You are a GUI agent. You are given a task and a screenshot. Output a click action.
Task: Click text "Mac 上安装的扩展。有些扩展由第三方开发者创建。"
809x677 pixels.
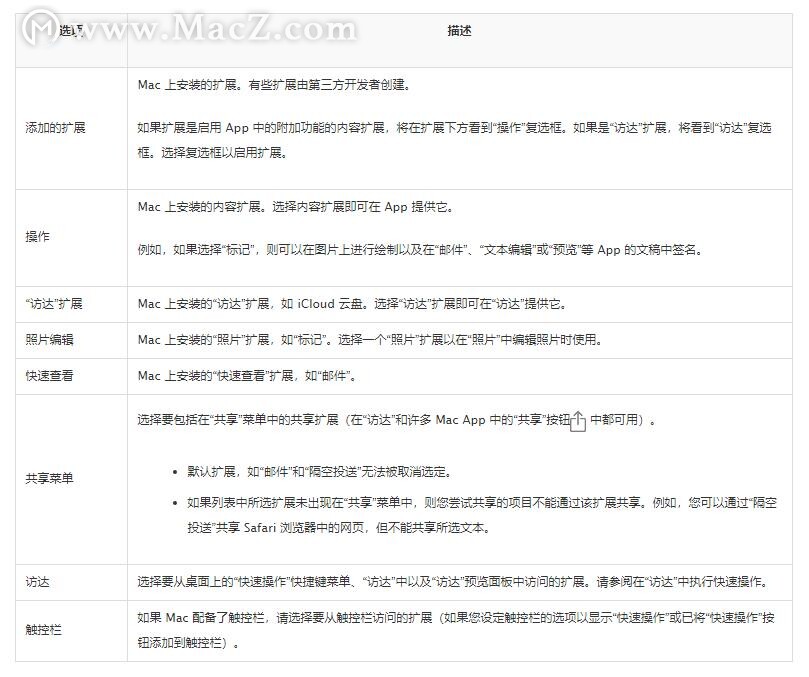tap(274, 85)
